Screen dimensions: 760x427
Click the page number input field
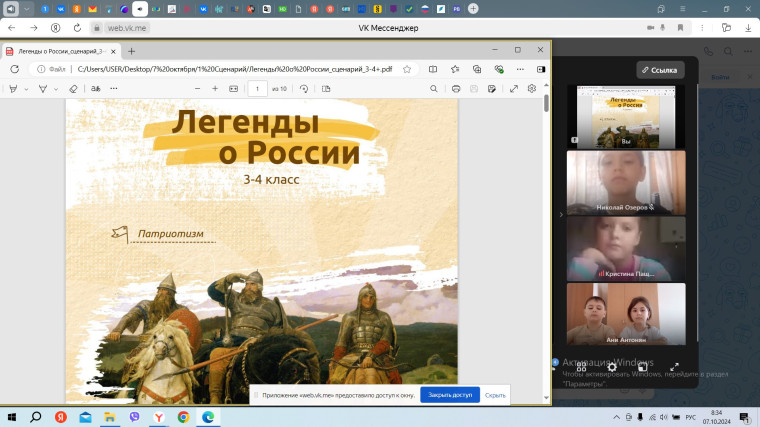pyautogui.click(x=257, y=89)
